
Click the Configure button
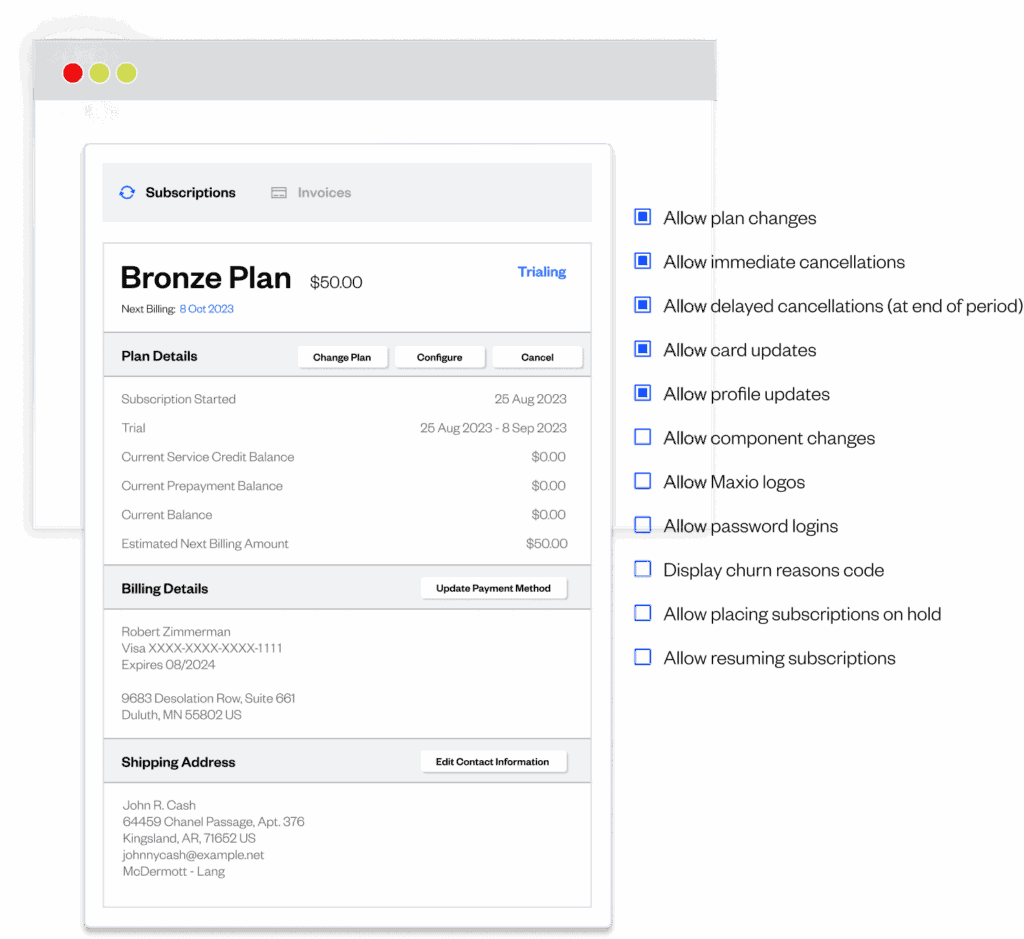(440, 357)
